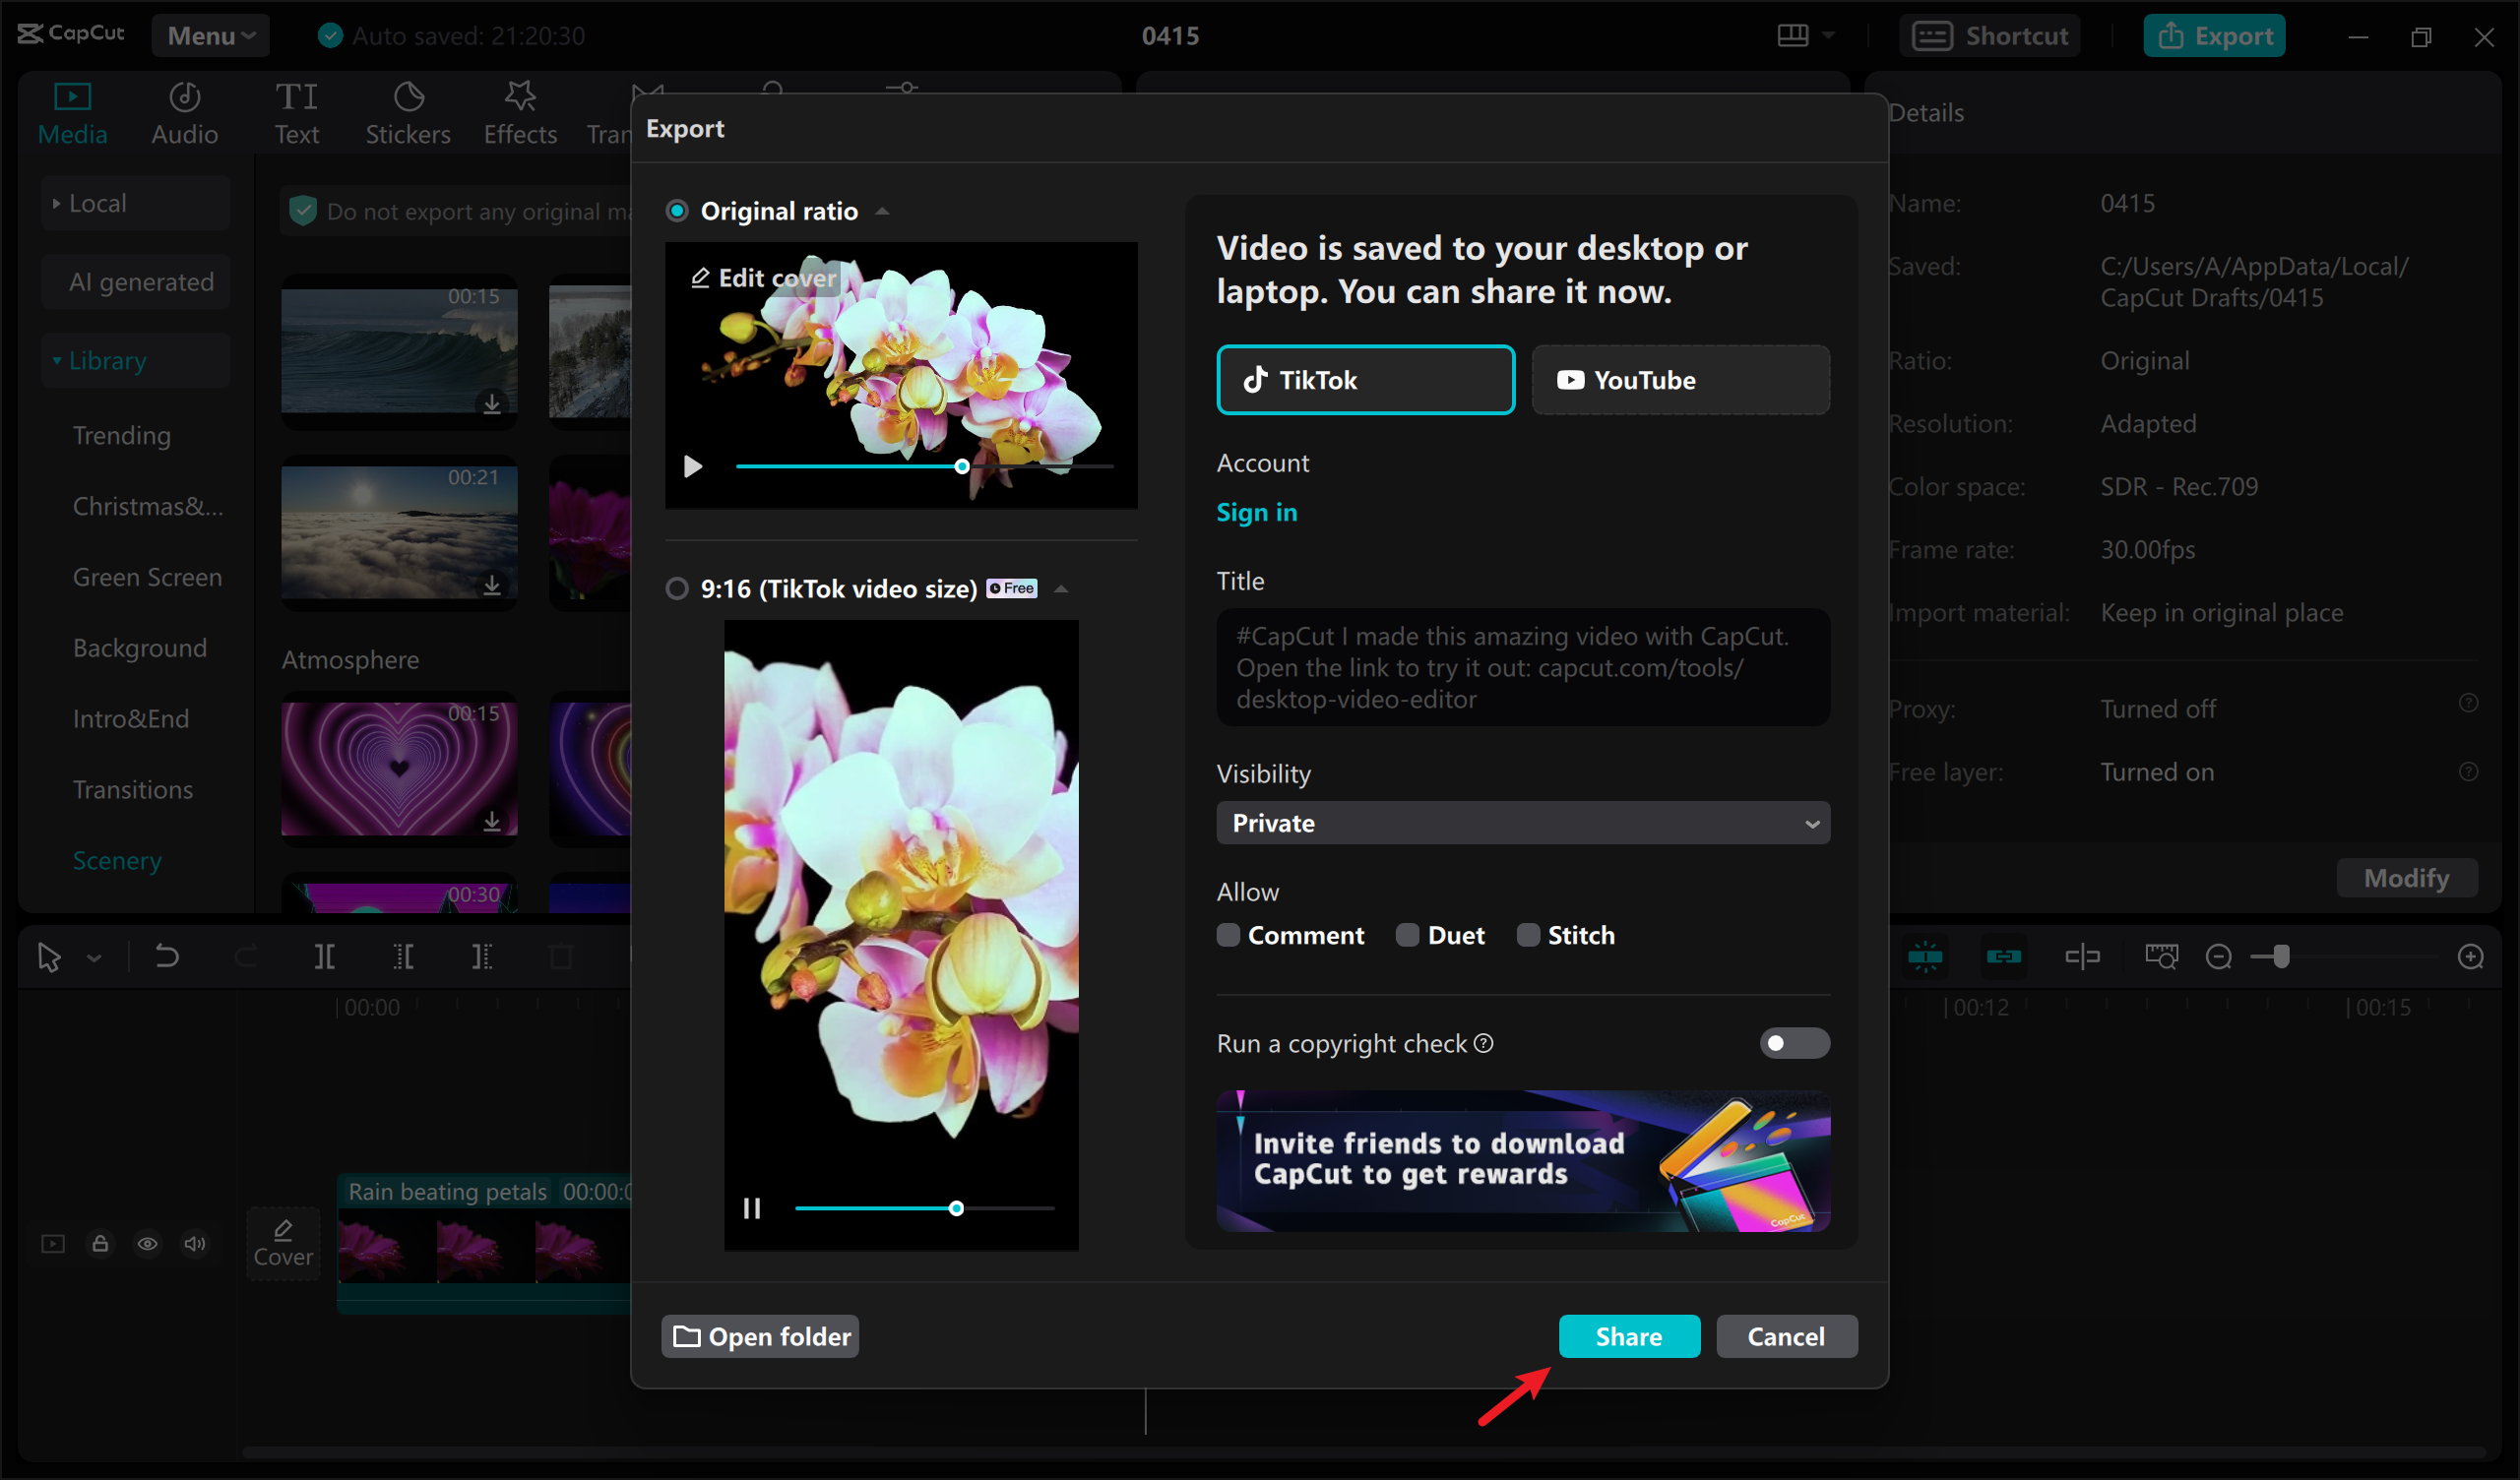This screenshot has height=1480, width=2520.
Task: Lock the timeline track
Action: coord(100,1243)
